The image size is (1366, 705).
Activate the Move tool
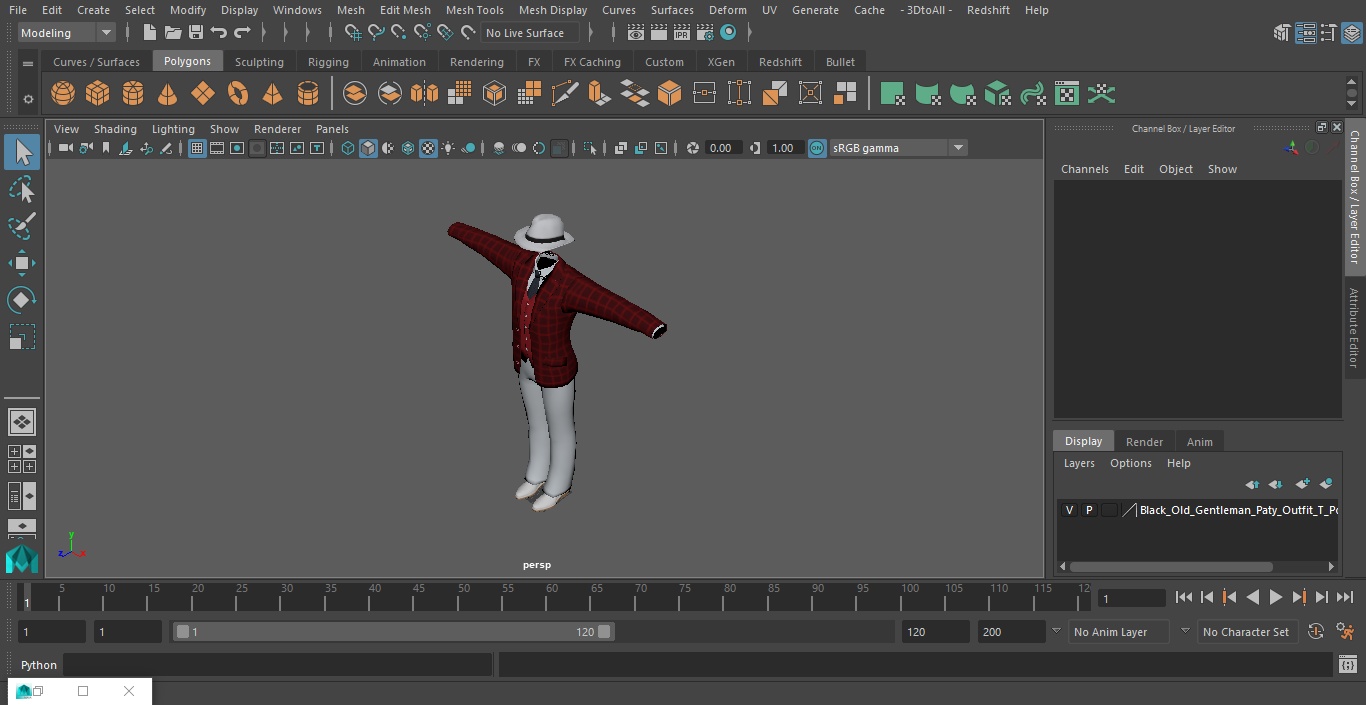click(x=22, y=263)
